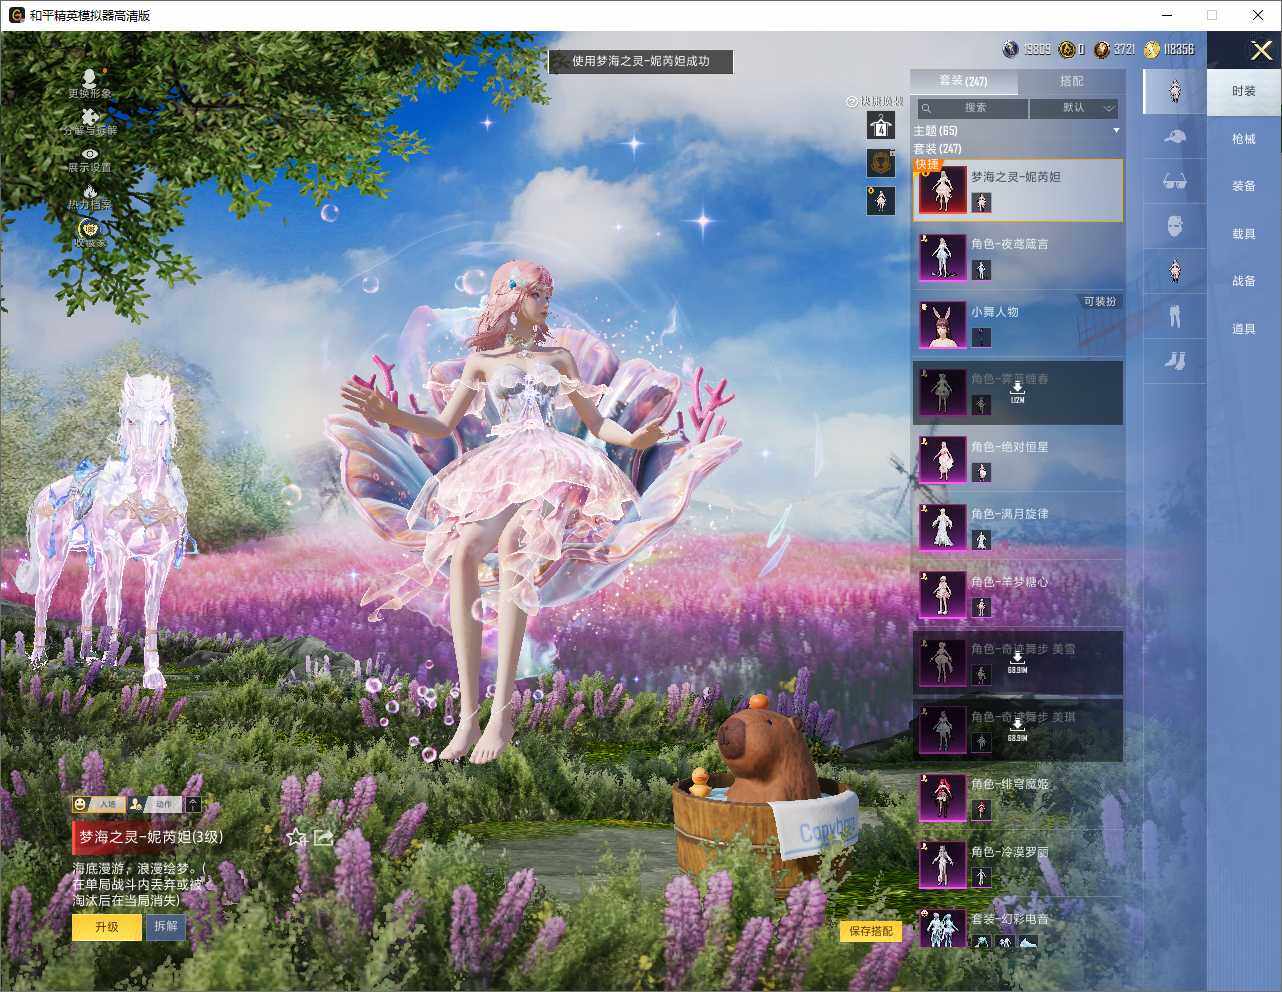Click the 套装 (247) section header
1282x992 pixels.
[x=938, y=149]
